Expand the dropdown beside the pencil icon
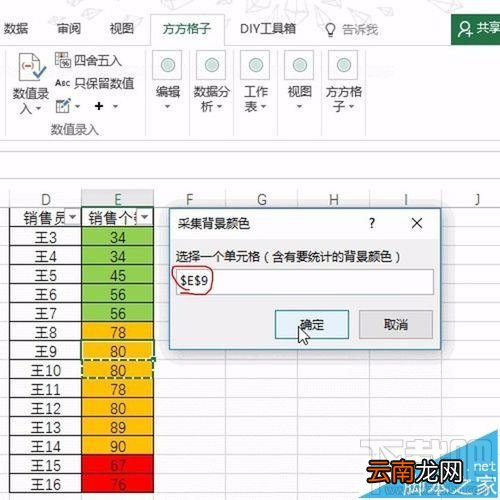The image size is (500, 500). 77,107
